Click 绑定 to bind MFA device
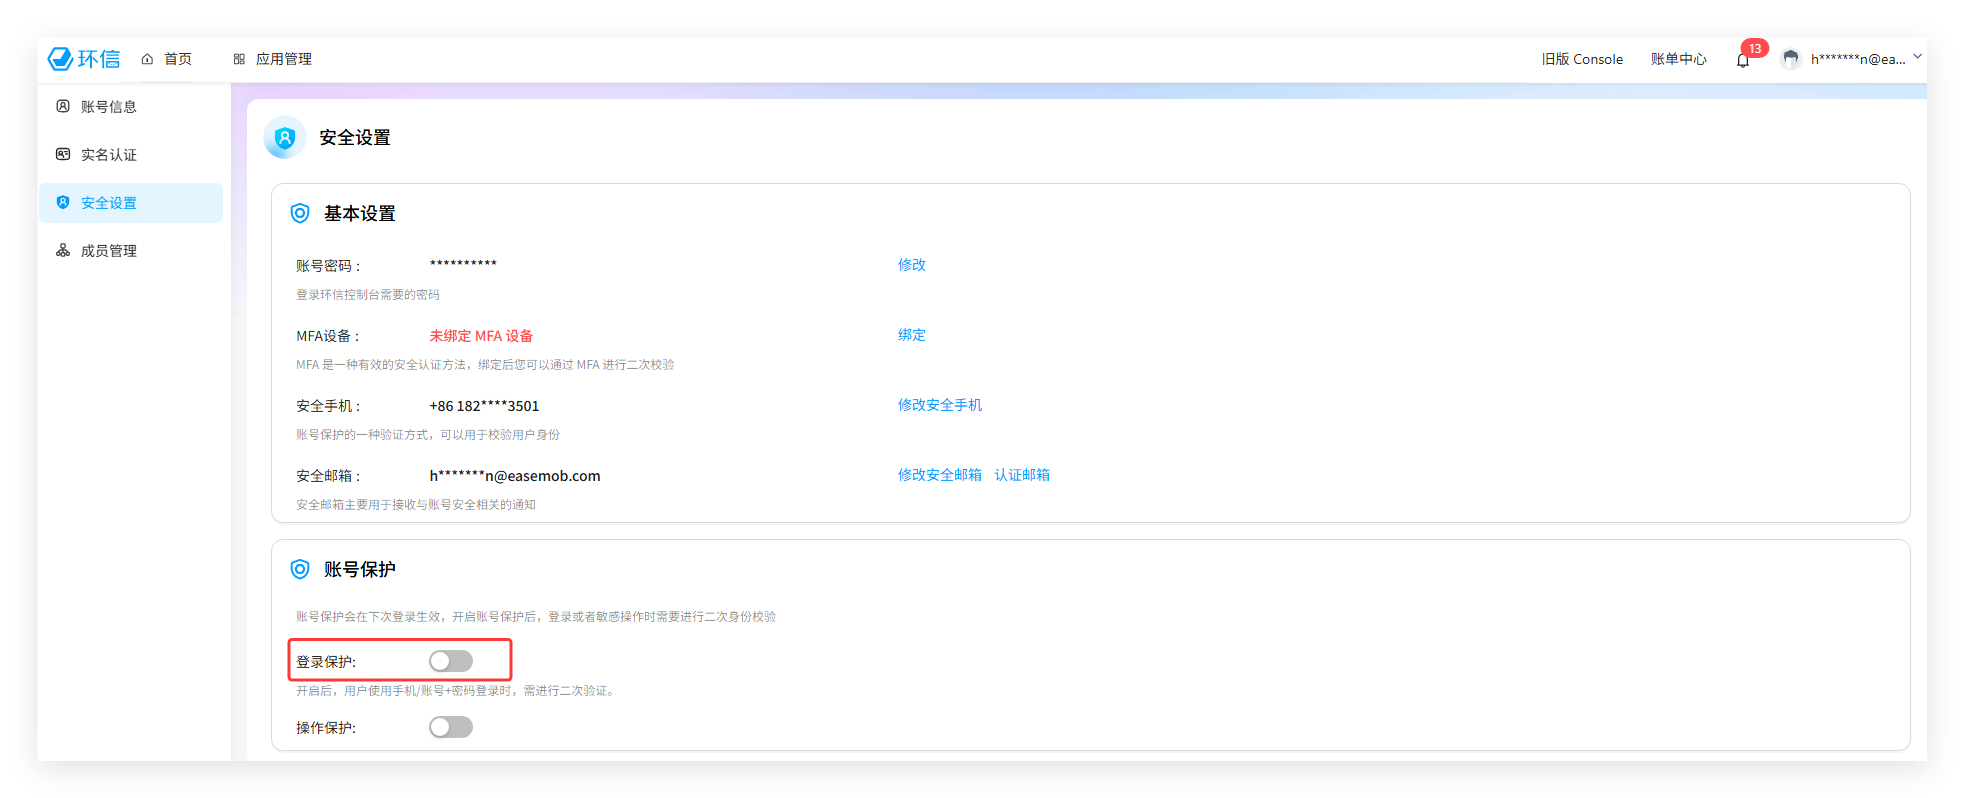The height and width of the screenshot is (798, 1964). point(911,335)
